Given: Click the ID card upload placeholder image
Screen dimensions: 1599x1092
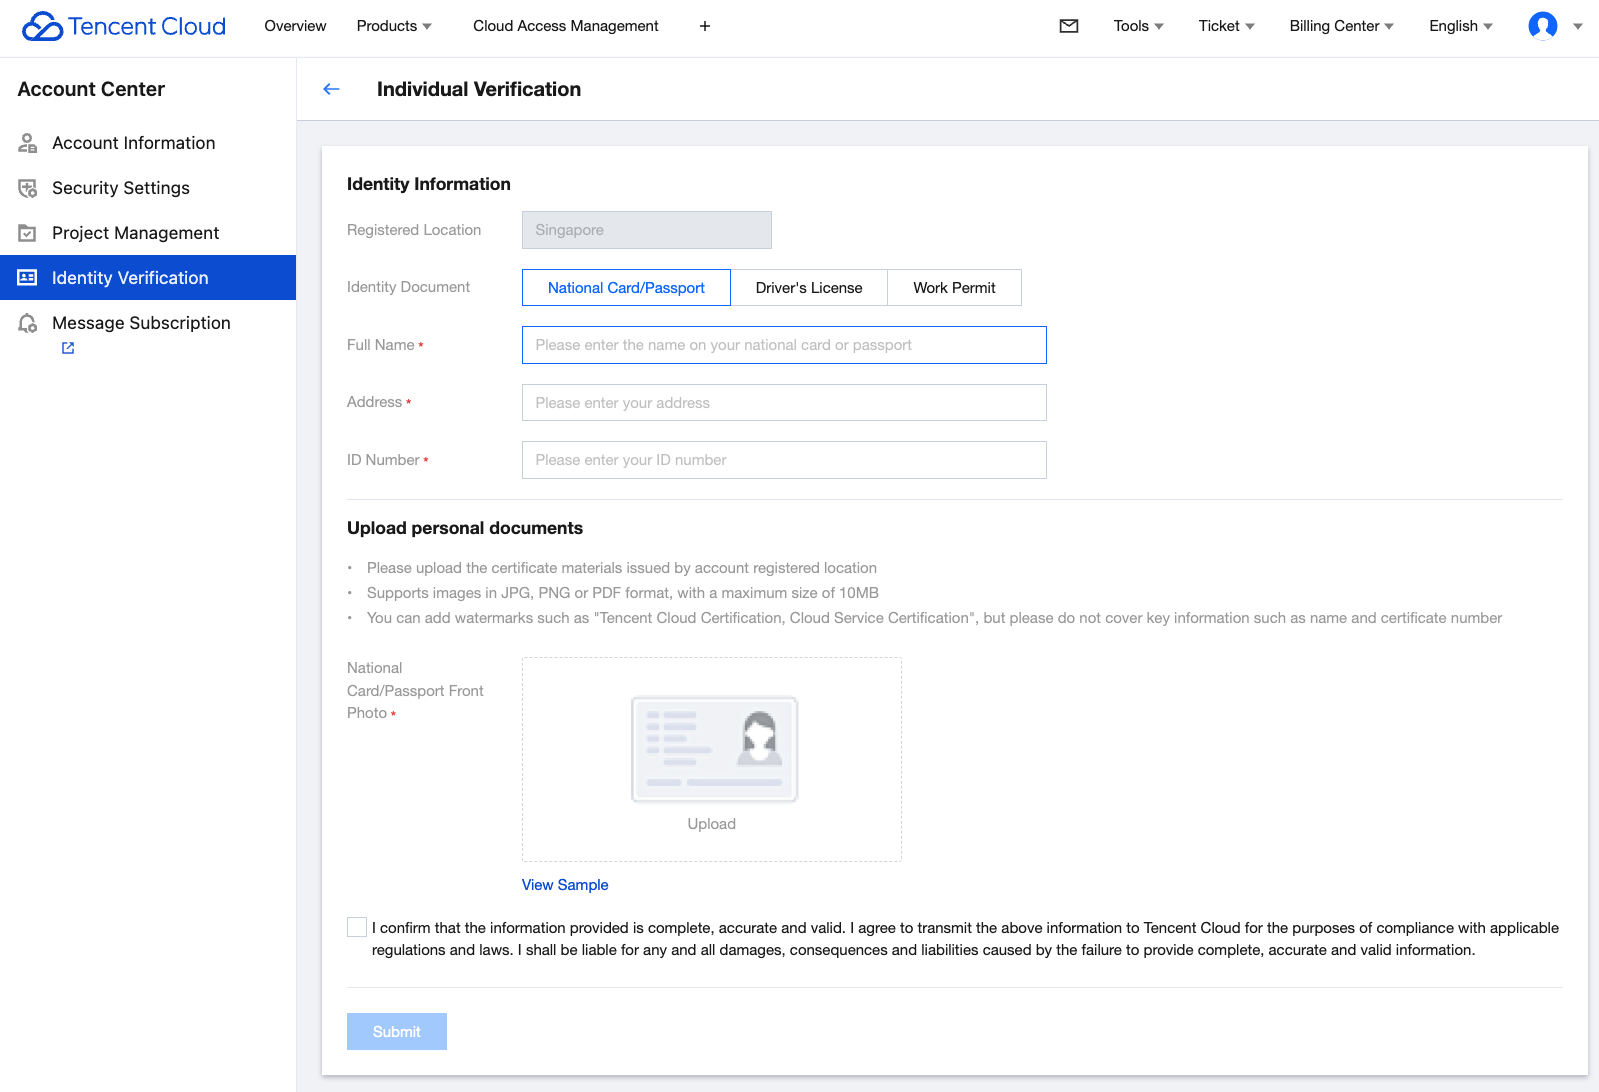Looking at the screenshot, I should [713, 750].
